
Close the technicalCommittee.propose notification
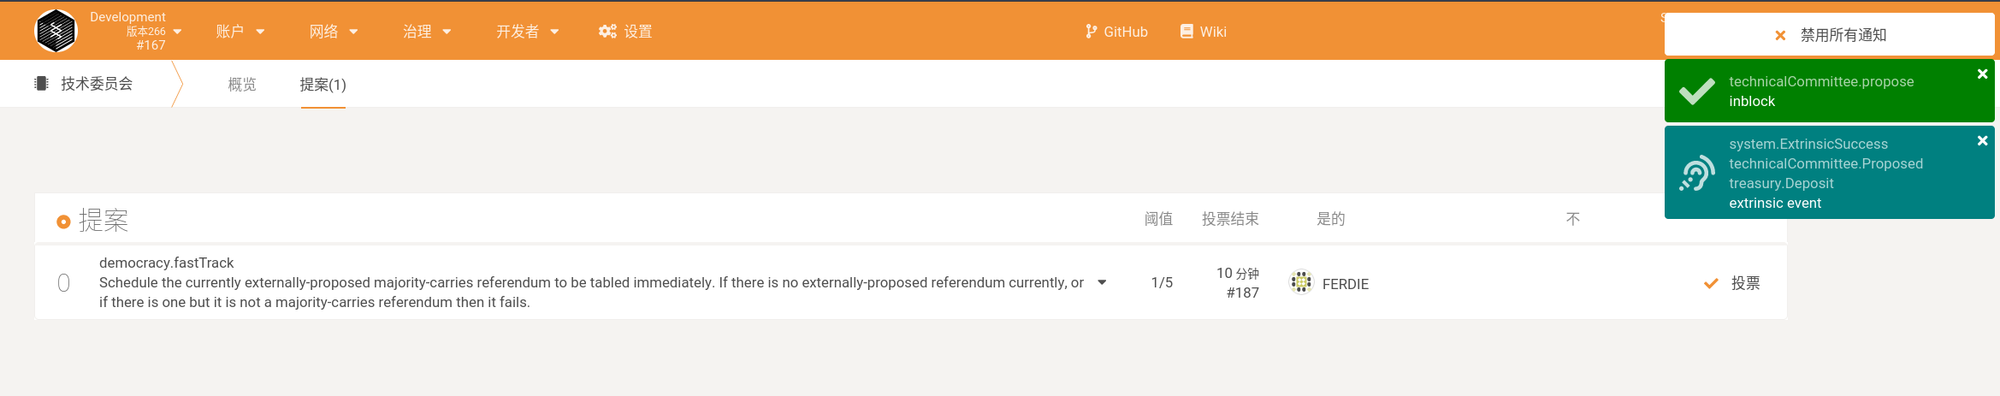tap(1982, 74)
